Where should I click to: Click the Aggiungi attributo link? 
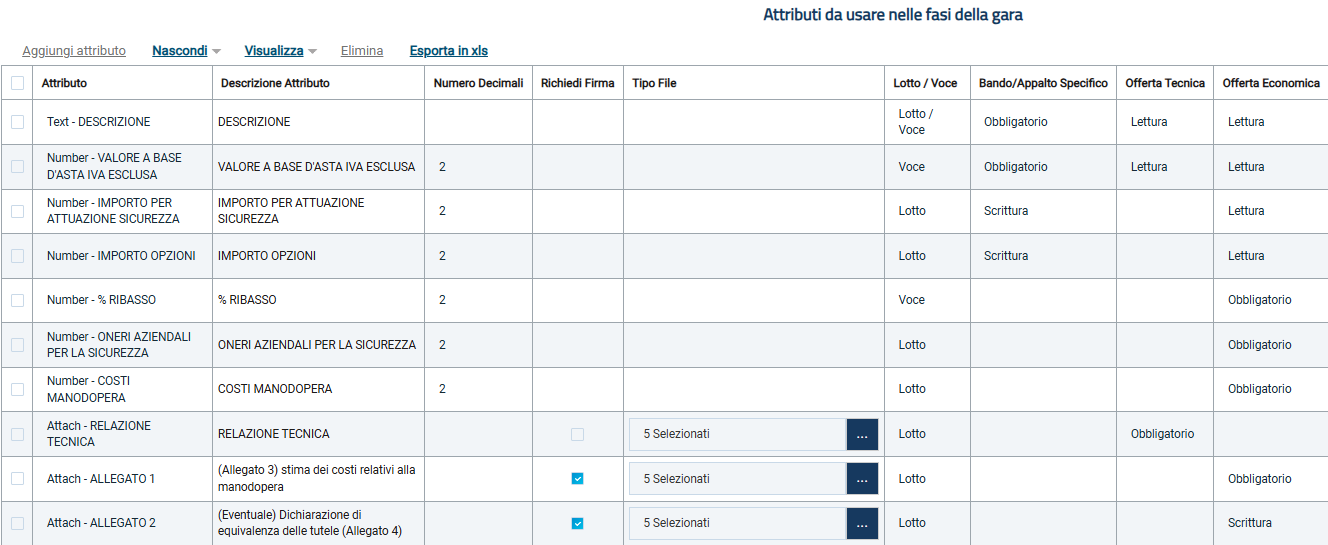[74, 51]
